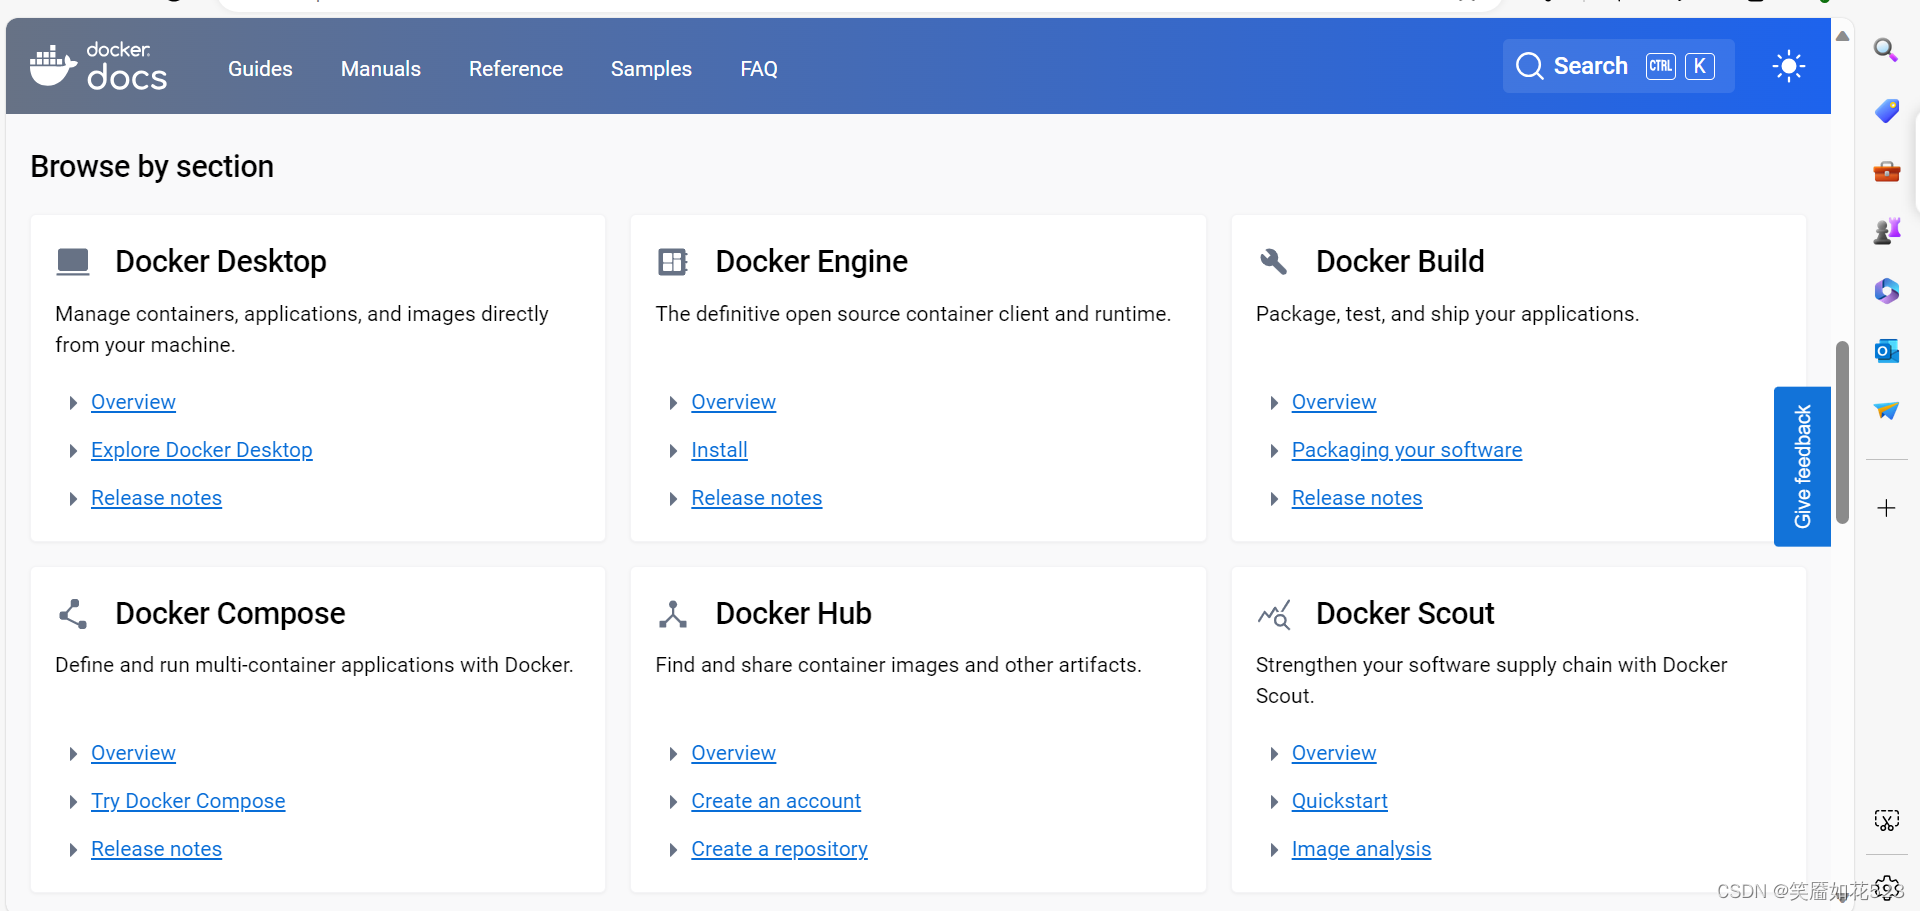Open browser sidebar Outlook icon
The height and width of the screenshot is (911, 1920).
point(1886,351)
